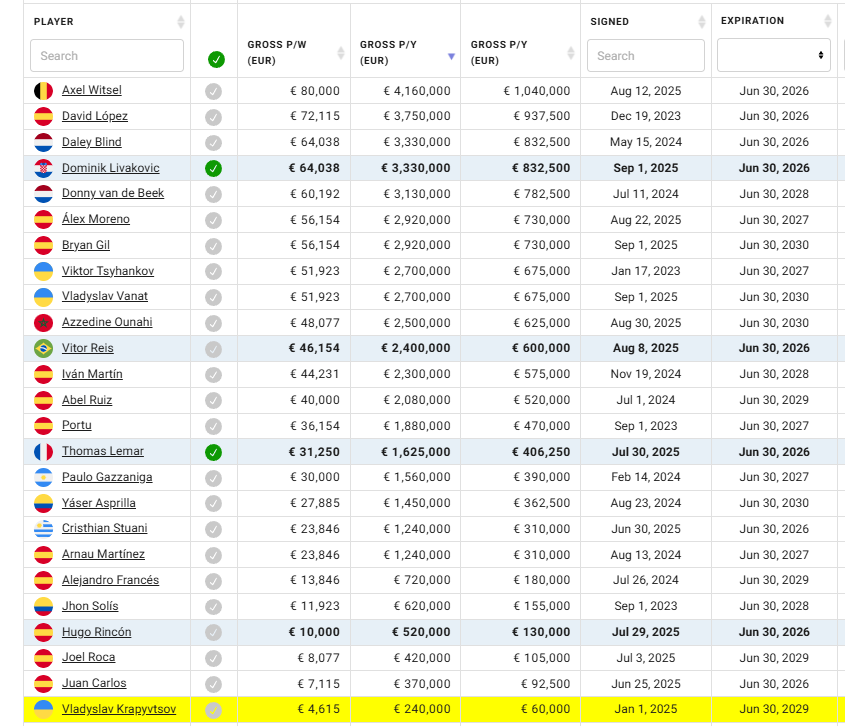845x726 pixels.
Task: Open the Expiration filter dropdown
Action: (773, 55)
